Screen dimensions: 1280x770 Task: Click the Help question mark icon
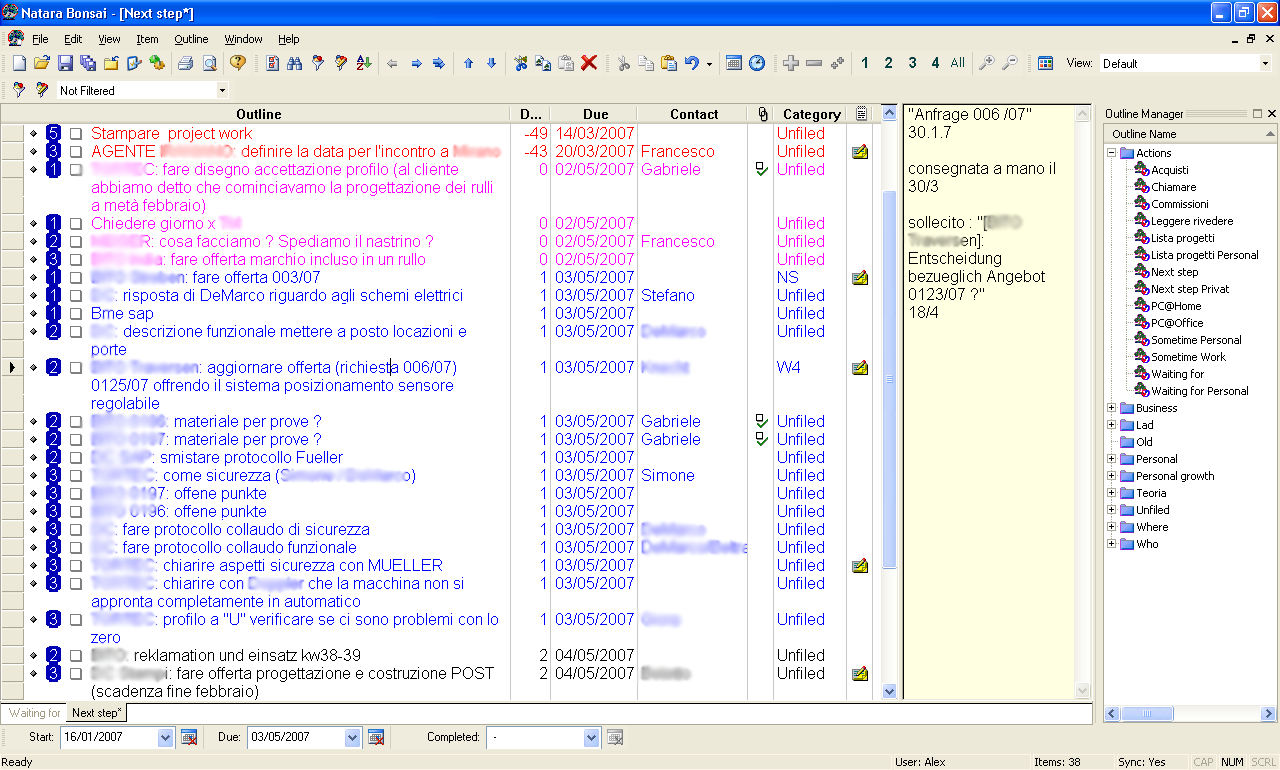pos(237,63)
